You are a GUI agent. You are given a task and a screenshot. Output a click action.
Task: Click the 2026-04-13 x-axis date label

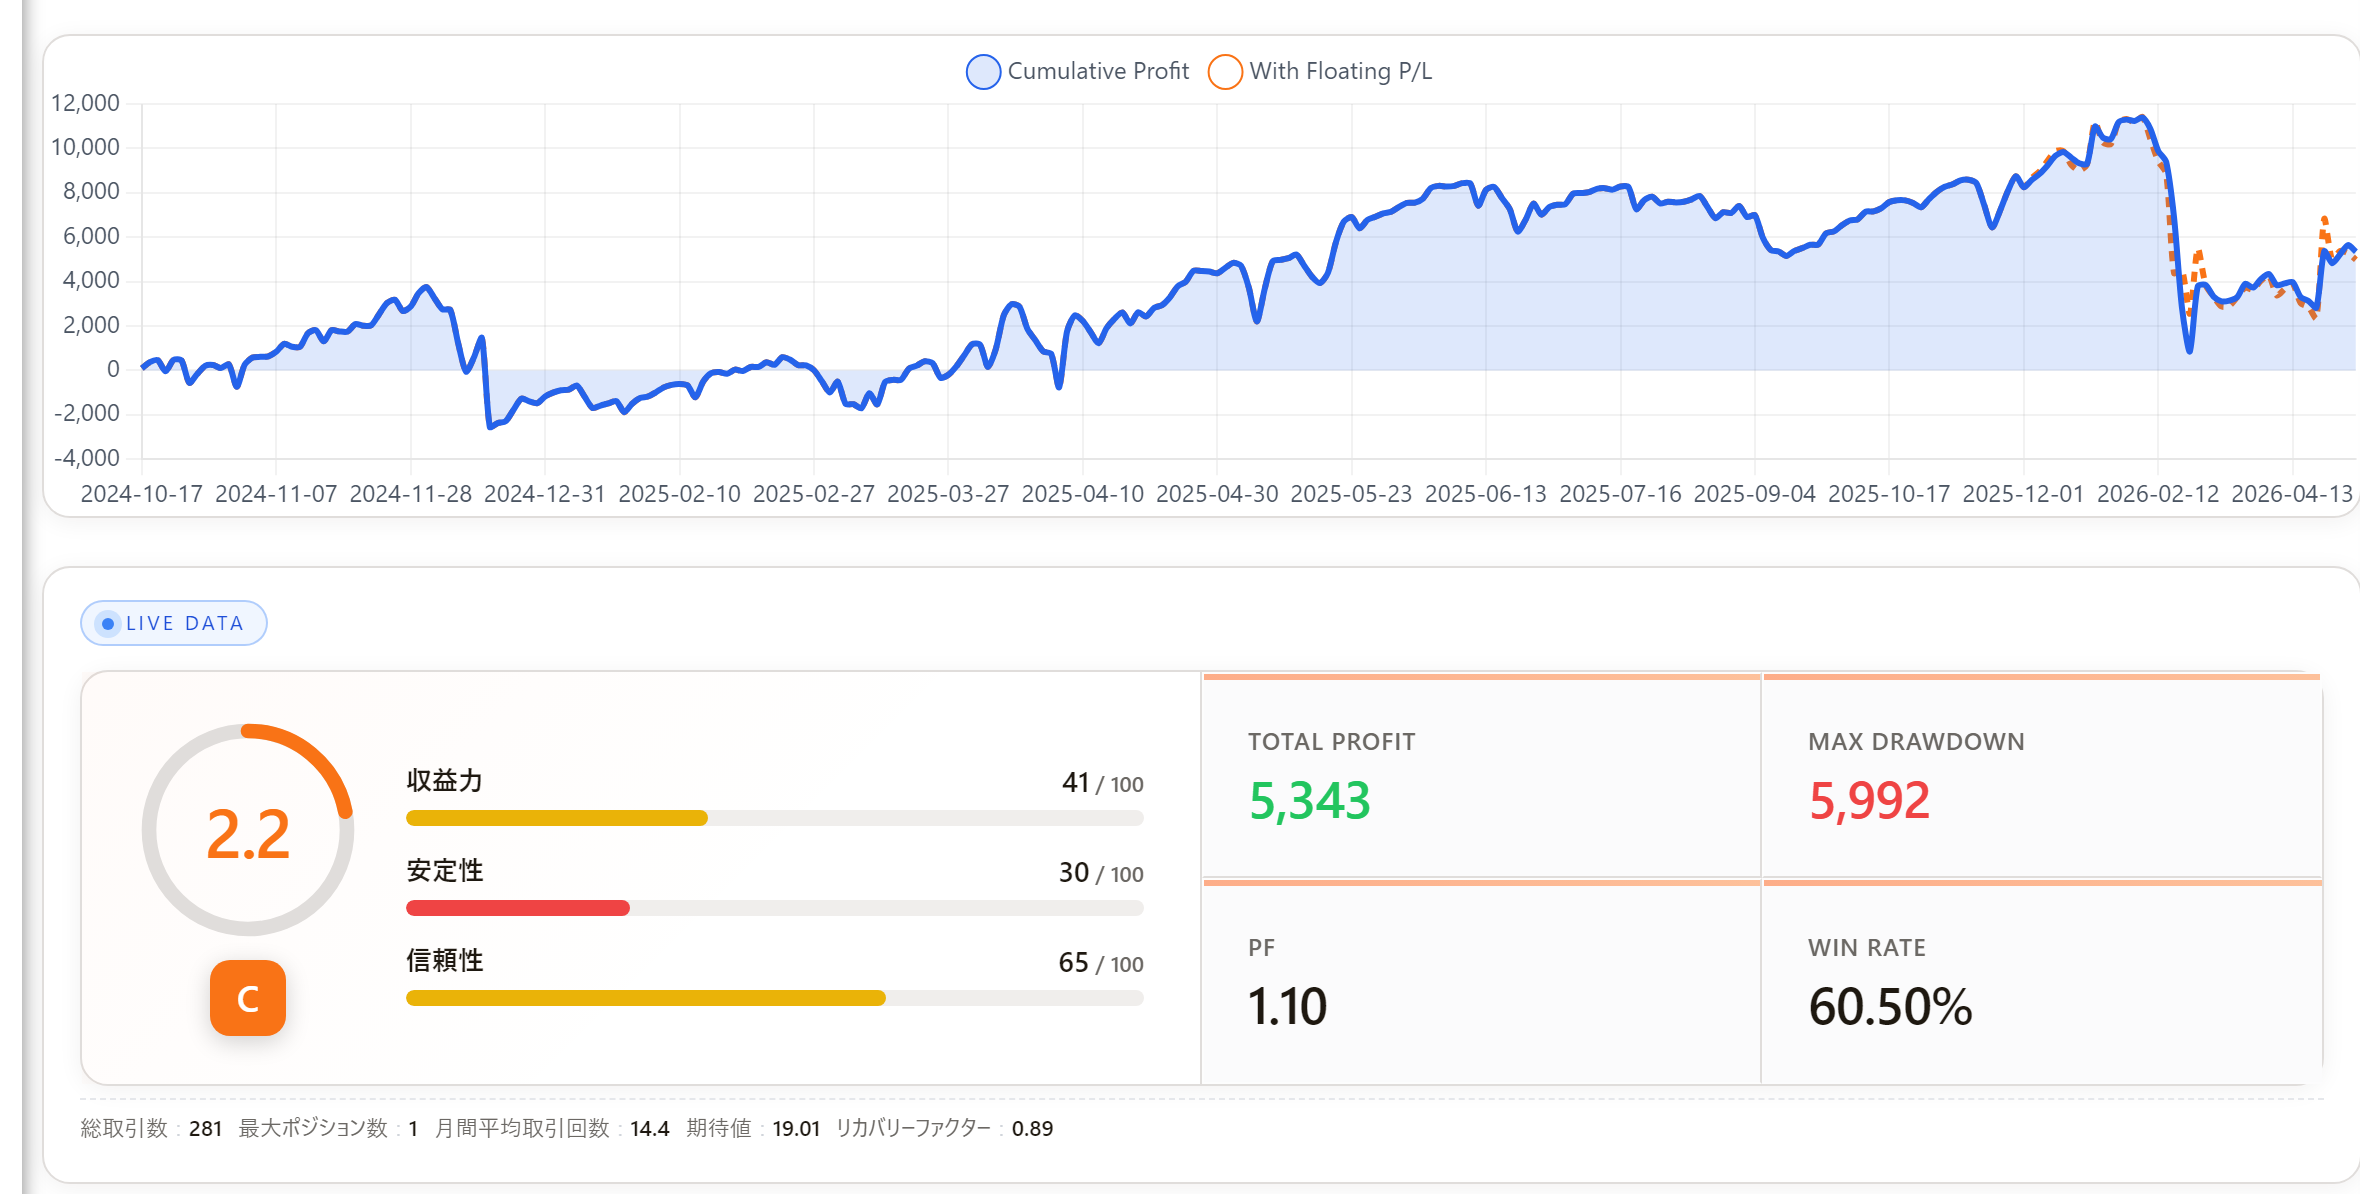pyautogui.click(x=2292, y=494)
